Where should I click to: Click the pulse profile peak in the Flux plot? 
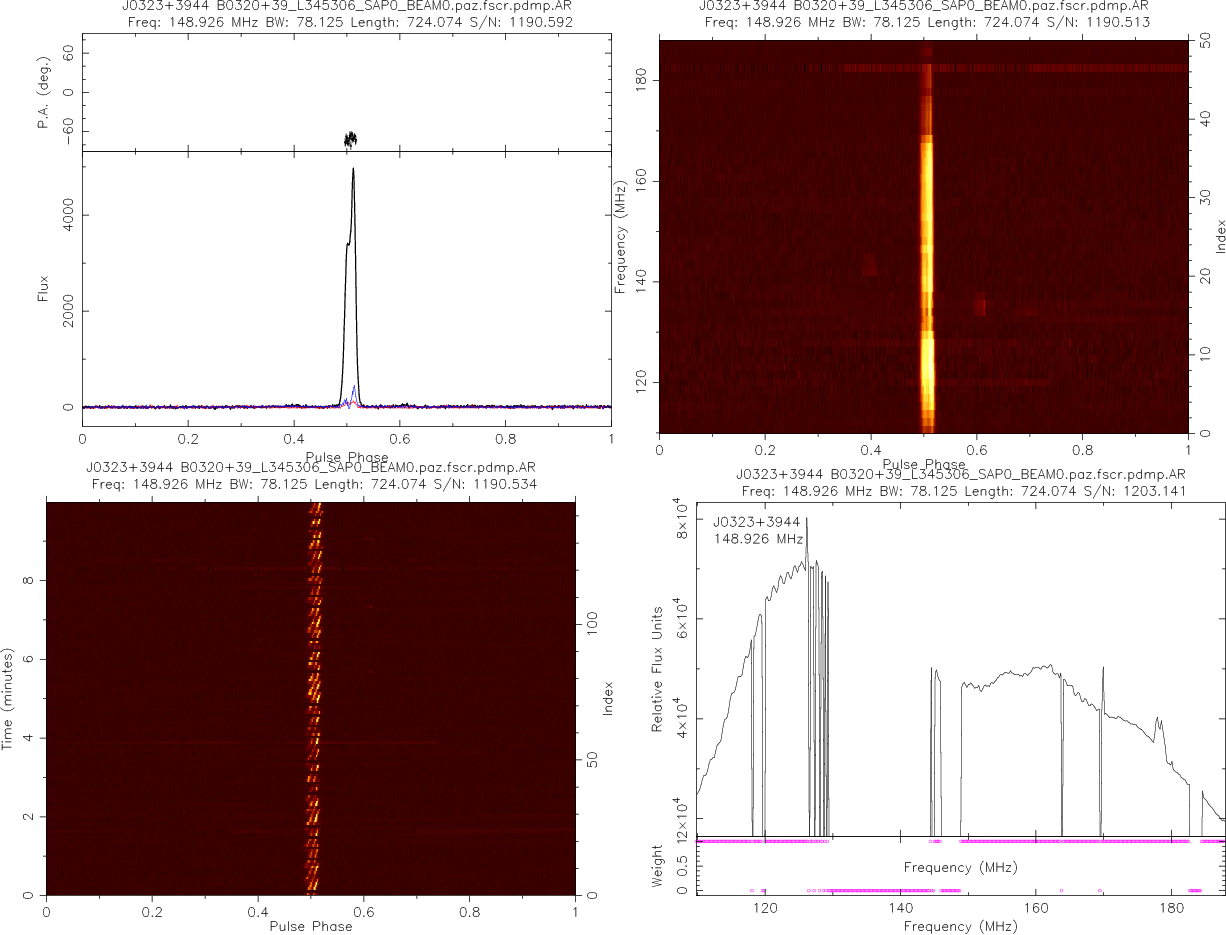click(353, 172)
